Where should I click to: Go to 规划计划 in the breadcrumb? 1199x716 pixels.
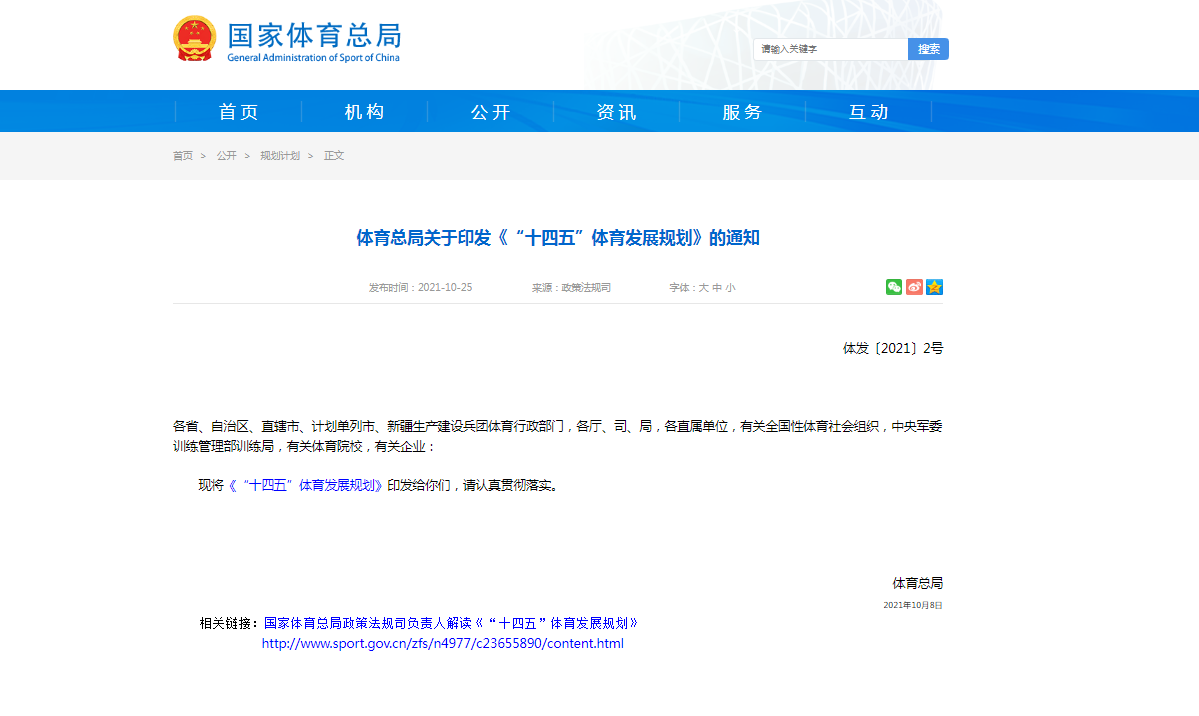(x=280, y=155)
